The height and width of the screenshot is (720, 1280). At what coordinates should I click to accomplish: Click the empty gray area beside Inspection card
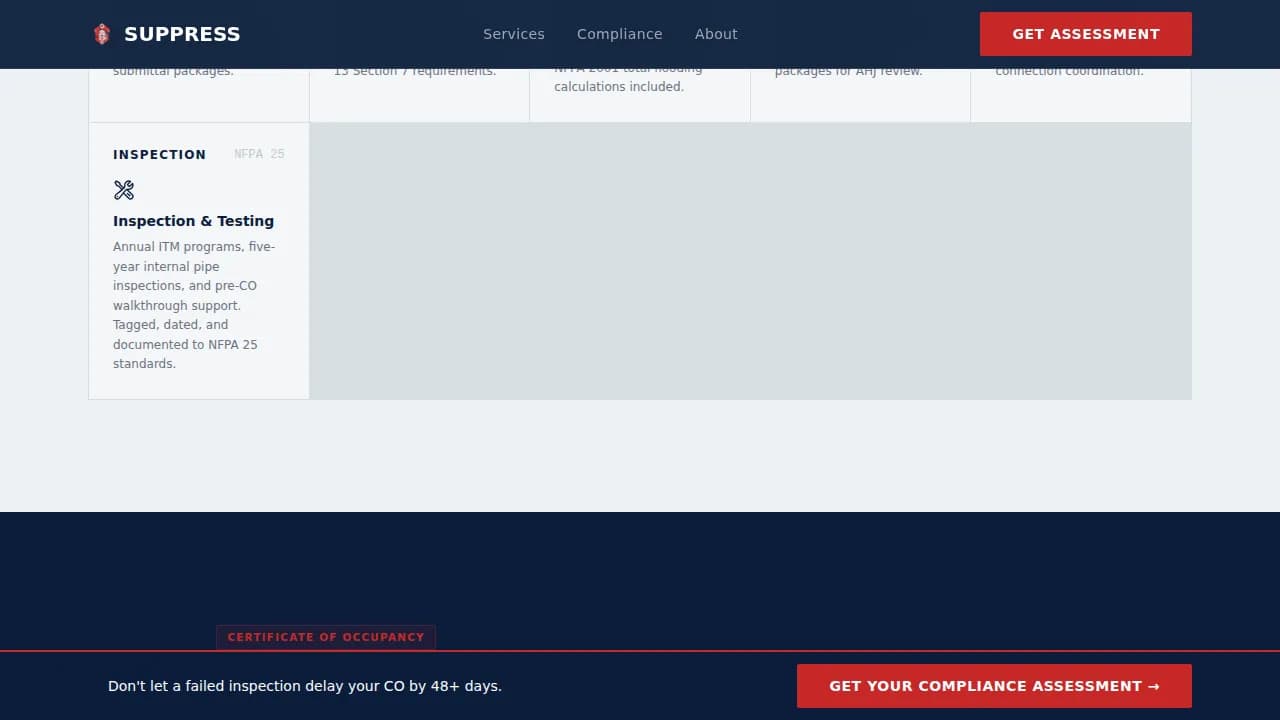[x=750, y=261]
